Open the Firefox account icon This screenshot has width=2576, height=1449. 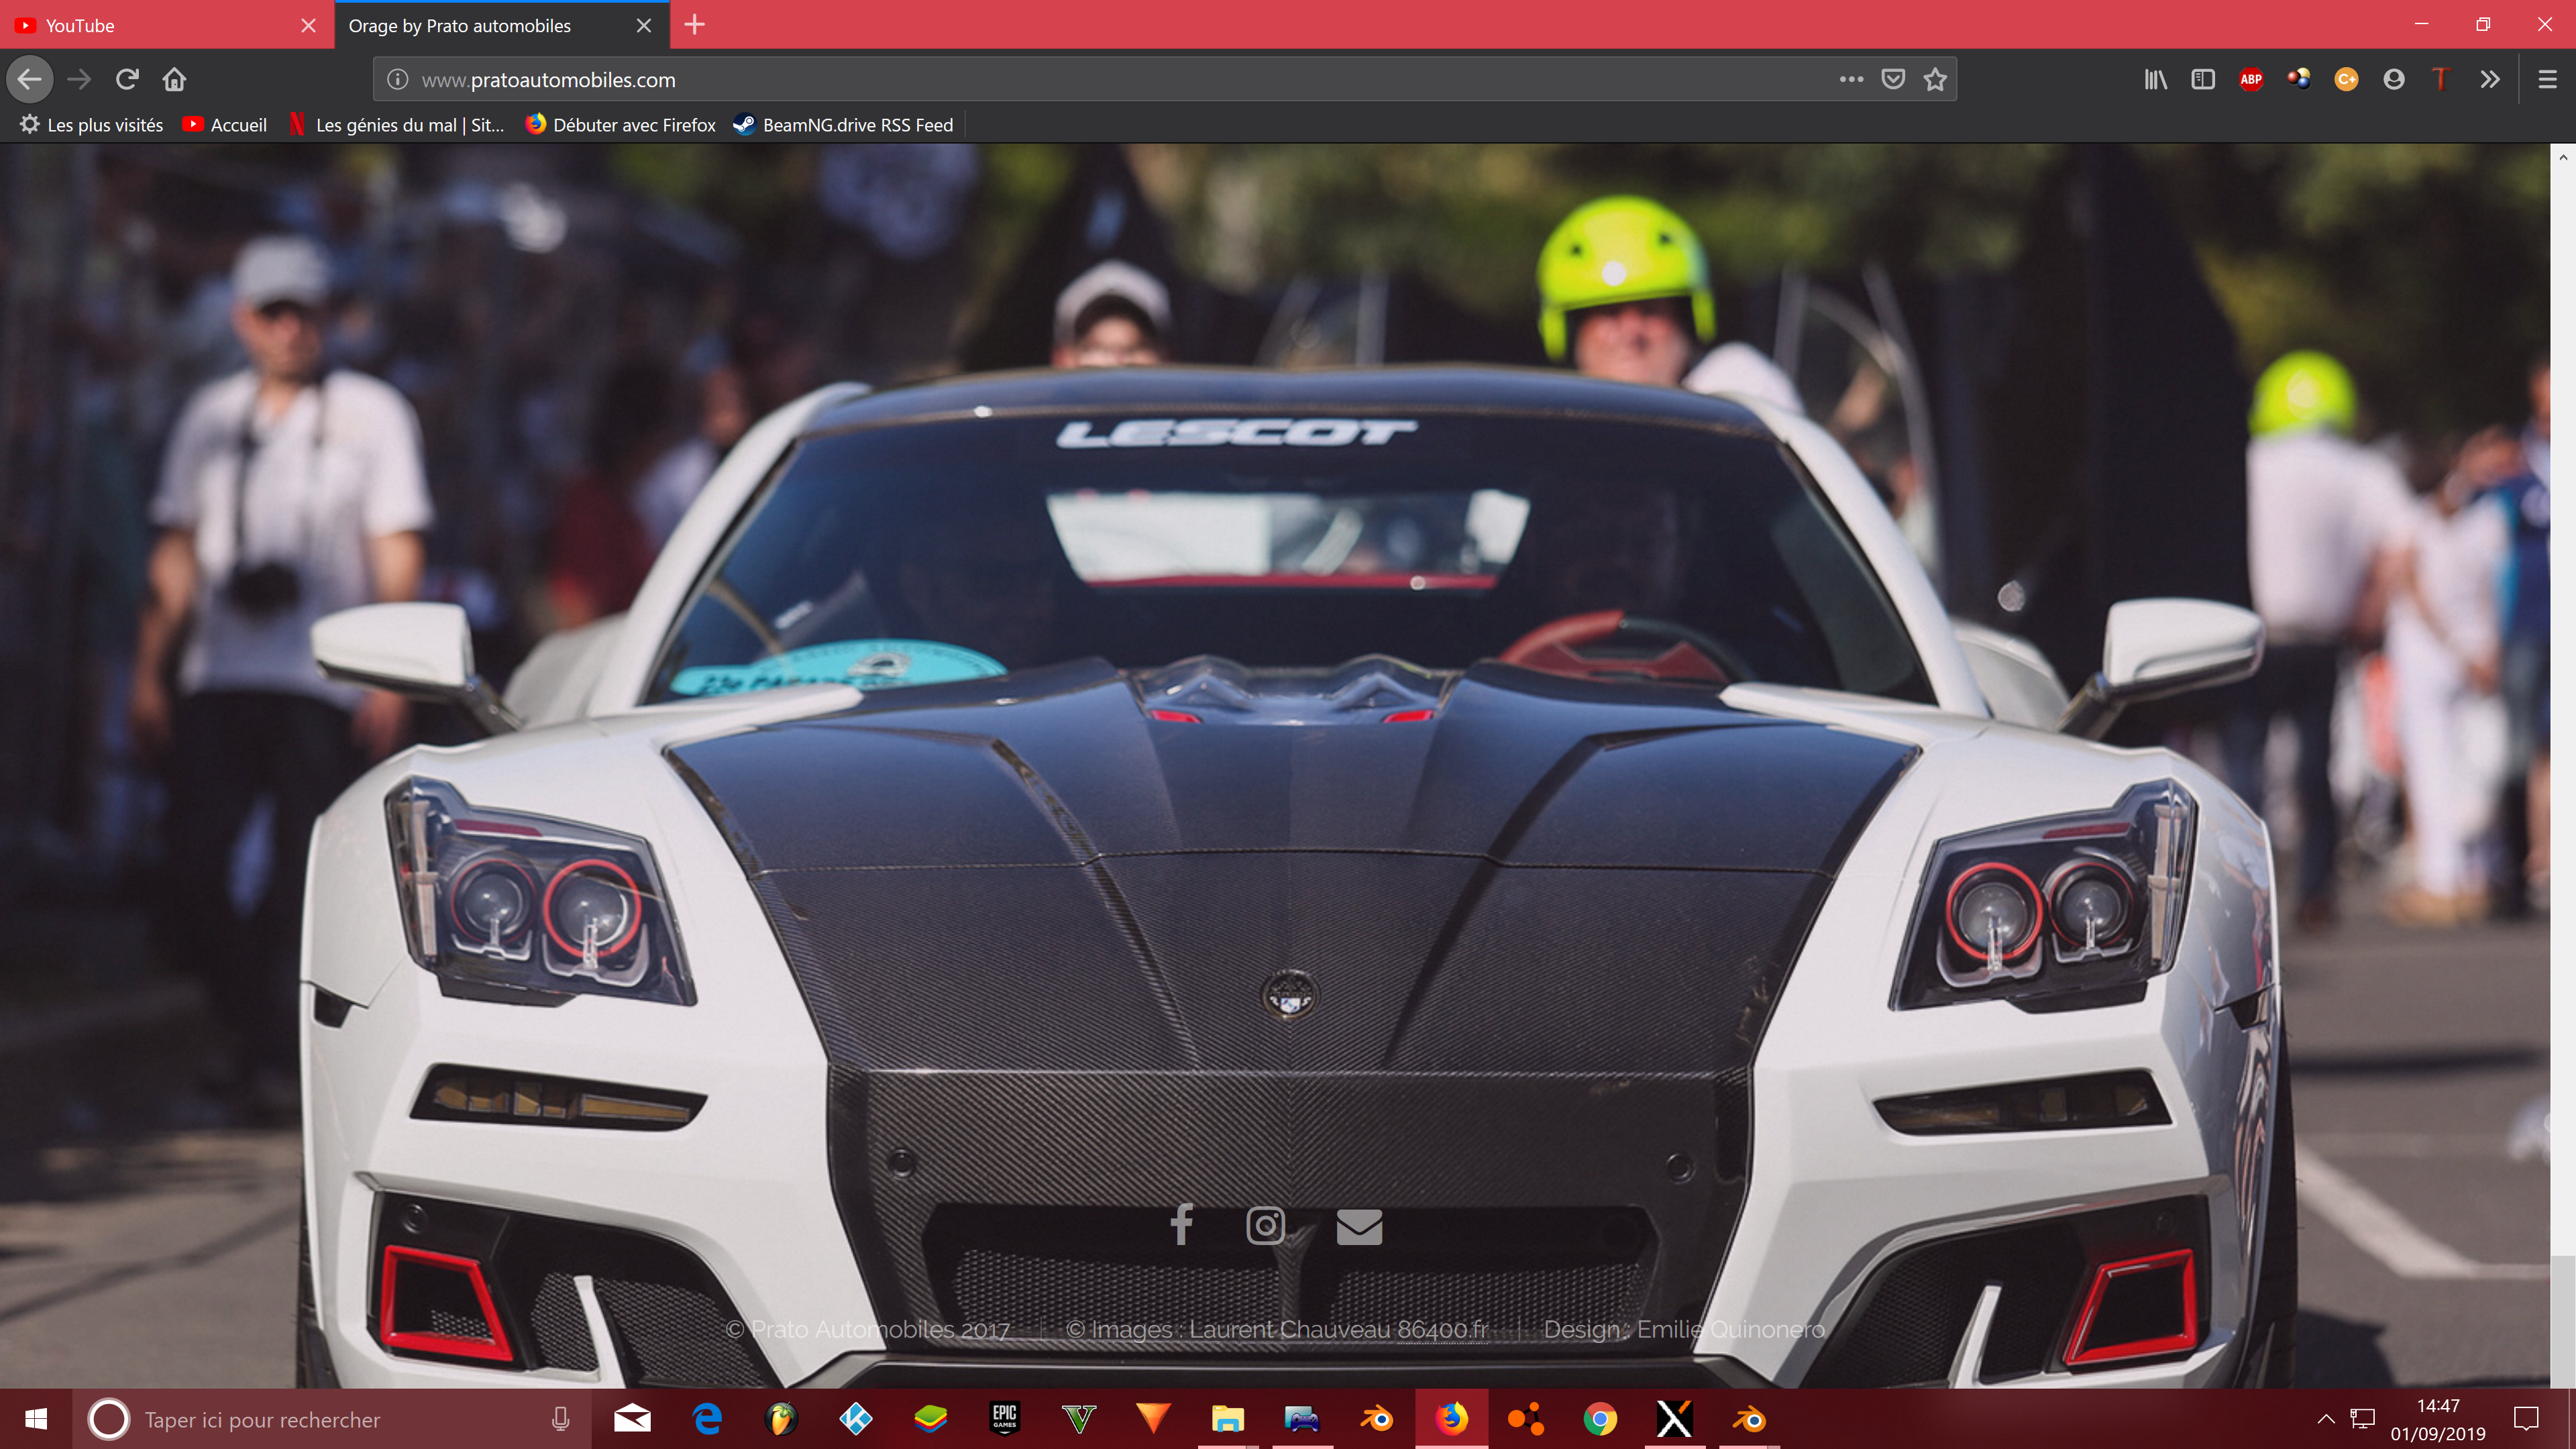pos(2394,79)
